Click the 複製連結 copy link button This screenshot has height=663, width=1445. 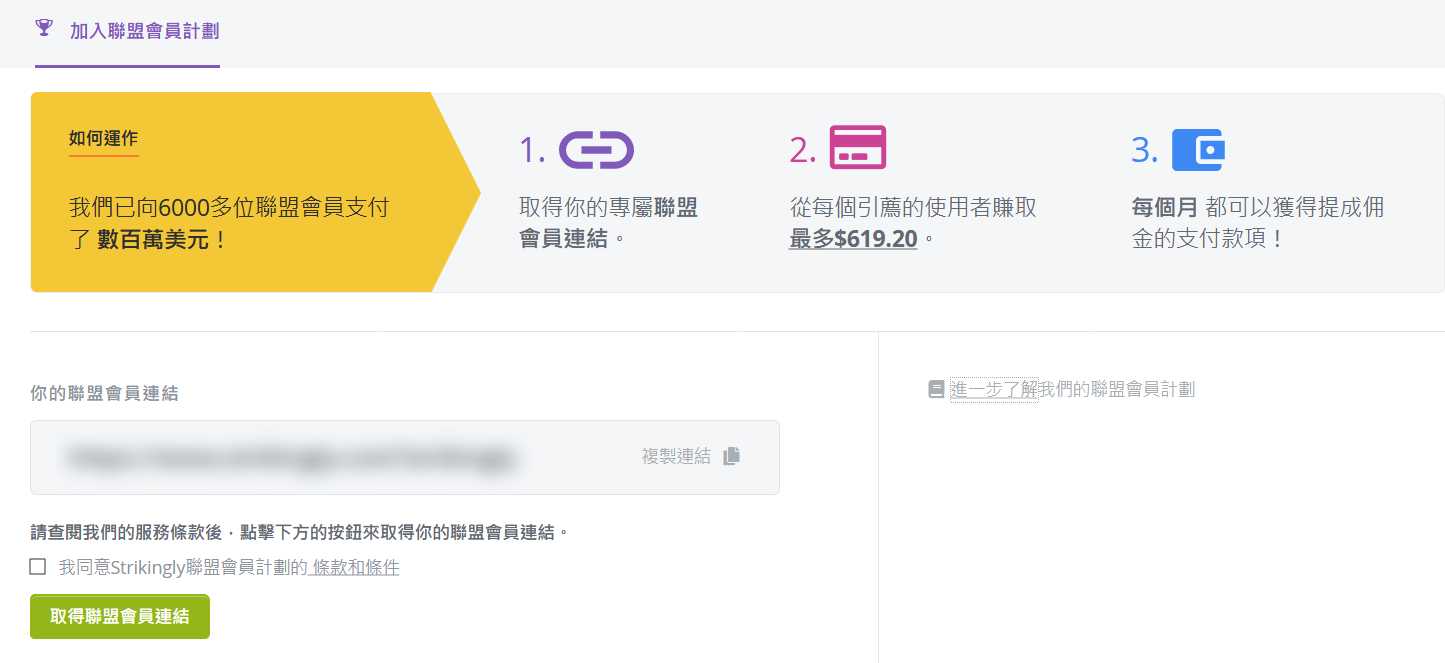point(678,456)
